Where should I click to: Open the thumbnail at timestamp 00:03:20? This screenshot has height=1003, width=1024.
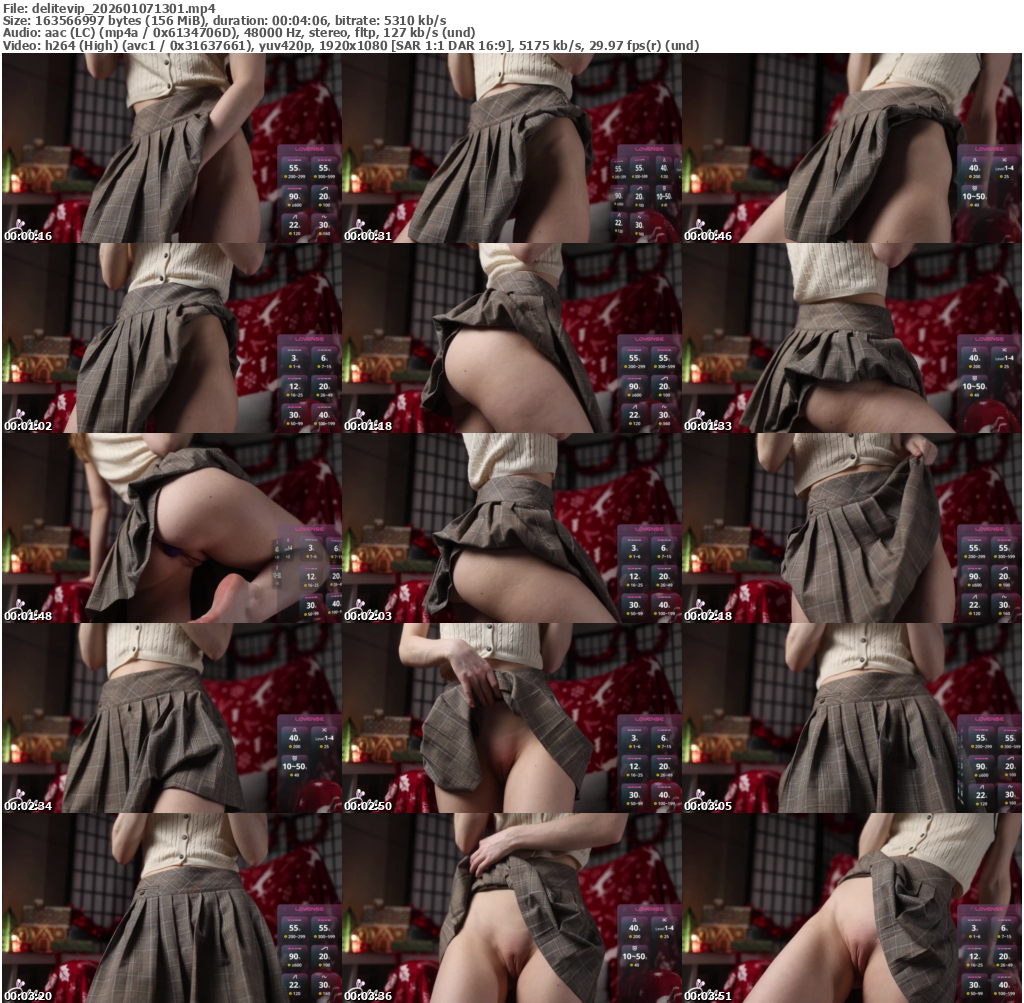point(171,908)
